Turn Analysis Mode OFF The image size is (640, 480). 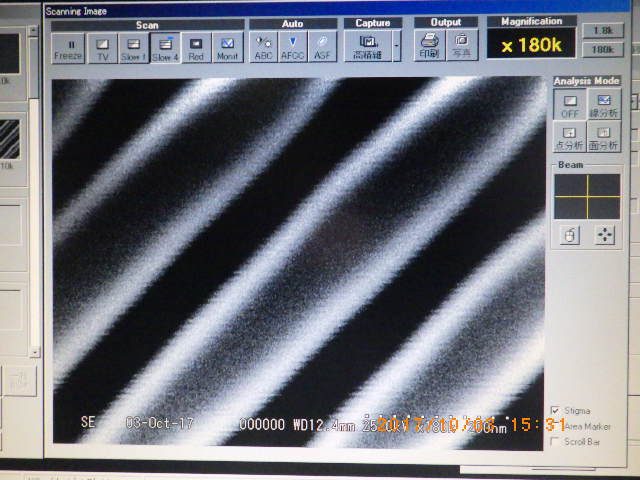pyautogui.click(x=570, y=105)
